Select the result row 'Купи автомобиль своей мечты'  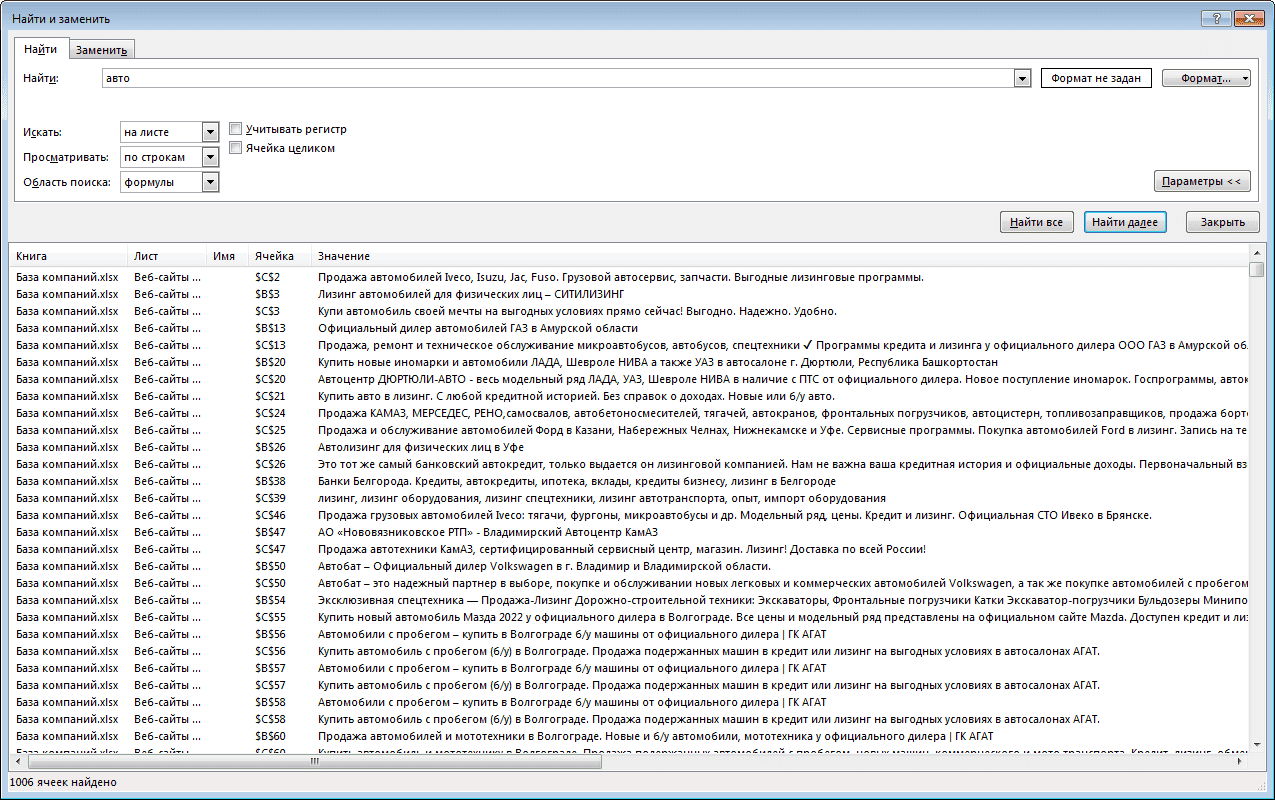629,311
